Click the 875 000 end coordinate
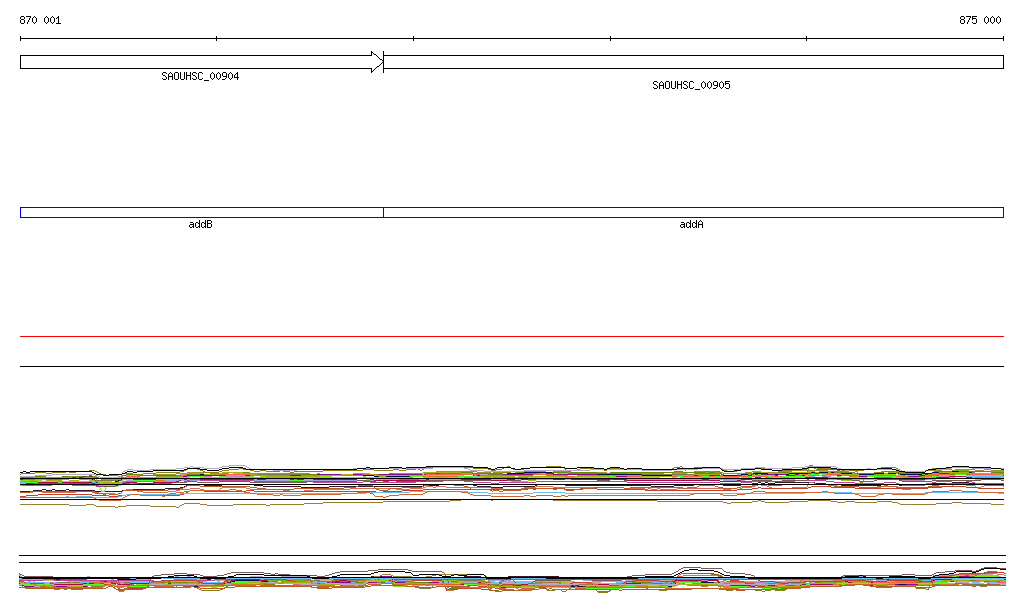Image resolution: width=1024 pixels, height=611 pixels. (979, 20)
